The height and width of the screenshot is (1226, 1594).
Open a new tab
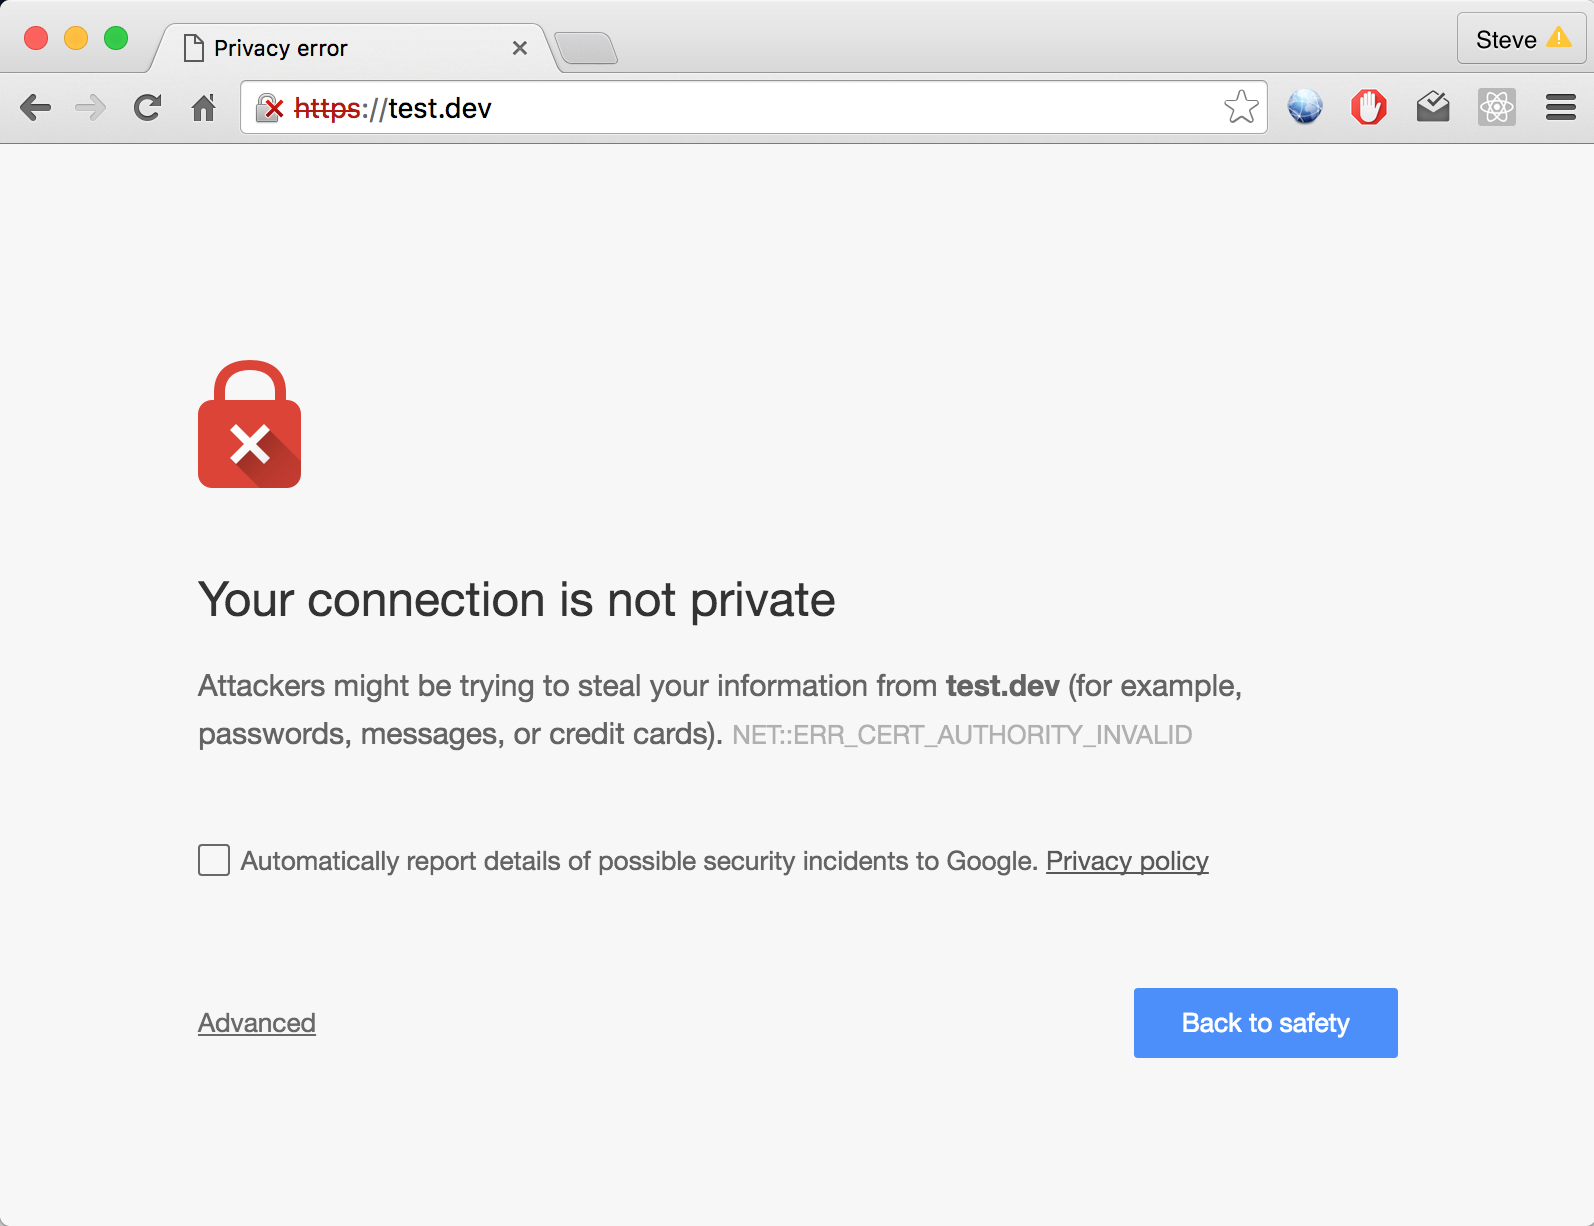587,48
